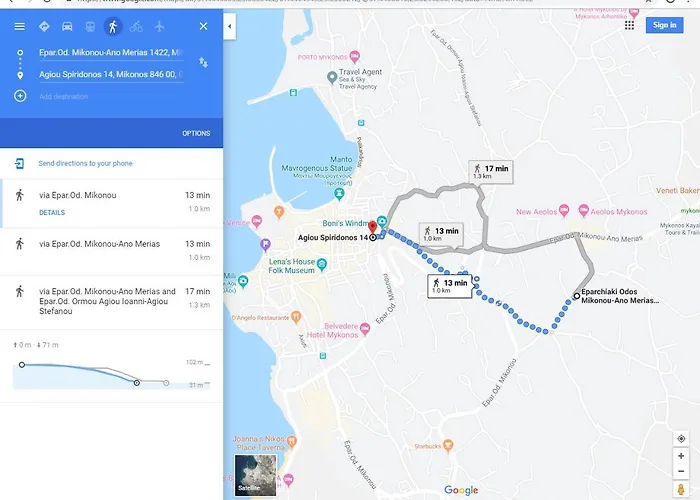Select driving travel mode icon
Viewport: 700px width, 500px height.
tap(67, 26)
